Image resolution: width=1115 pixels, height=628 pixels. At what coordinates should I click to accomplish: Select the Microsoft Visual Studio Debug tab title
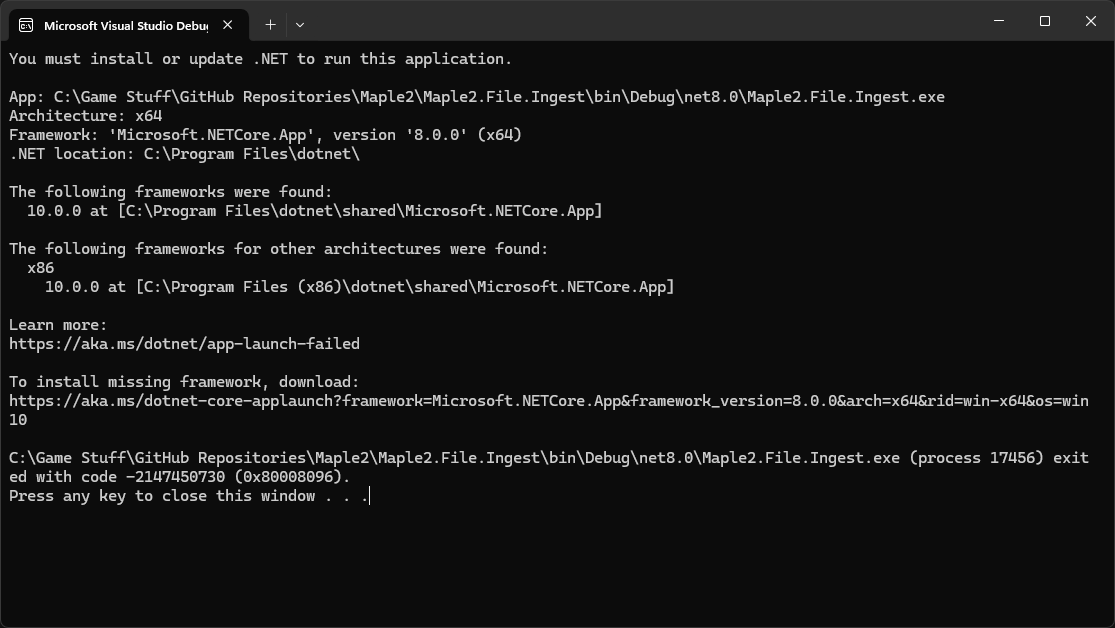coord(126,25)
